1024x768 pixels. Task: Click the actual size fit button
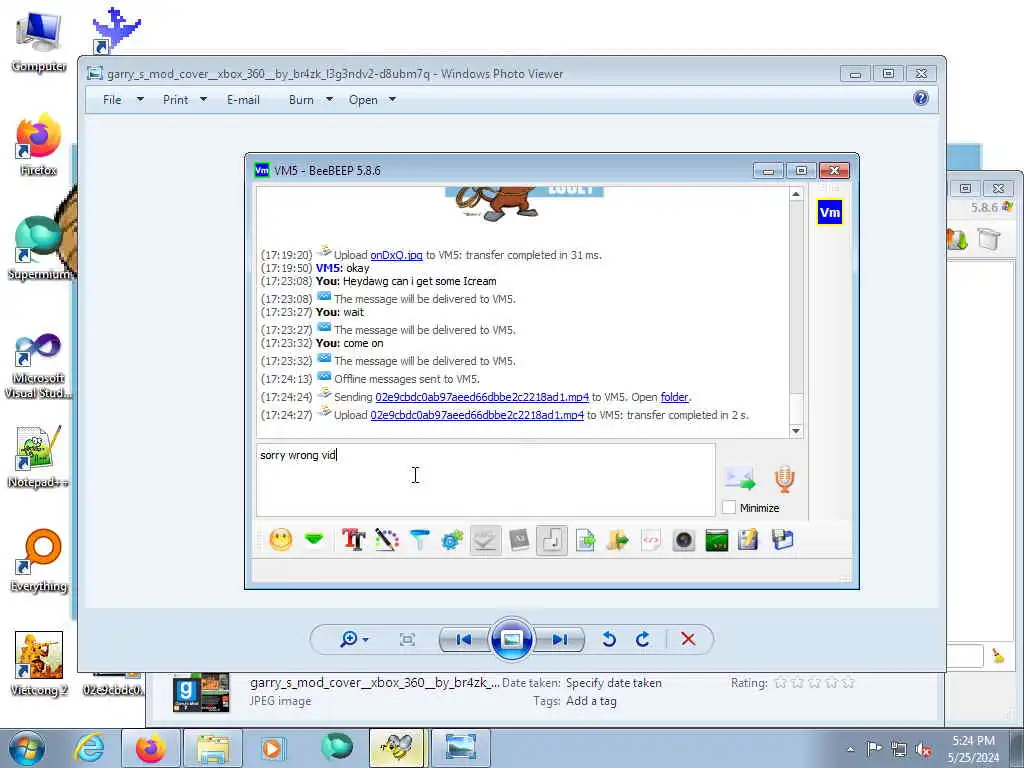tap(407, 639)
